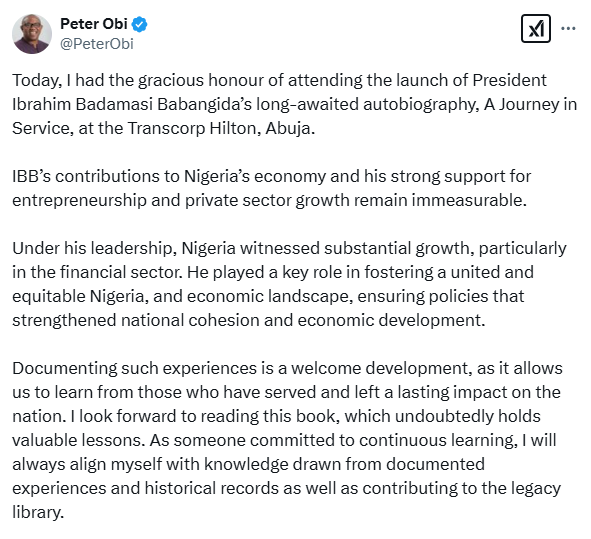Open the three-dot more options menu

click(568, 28)
